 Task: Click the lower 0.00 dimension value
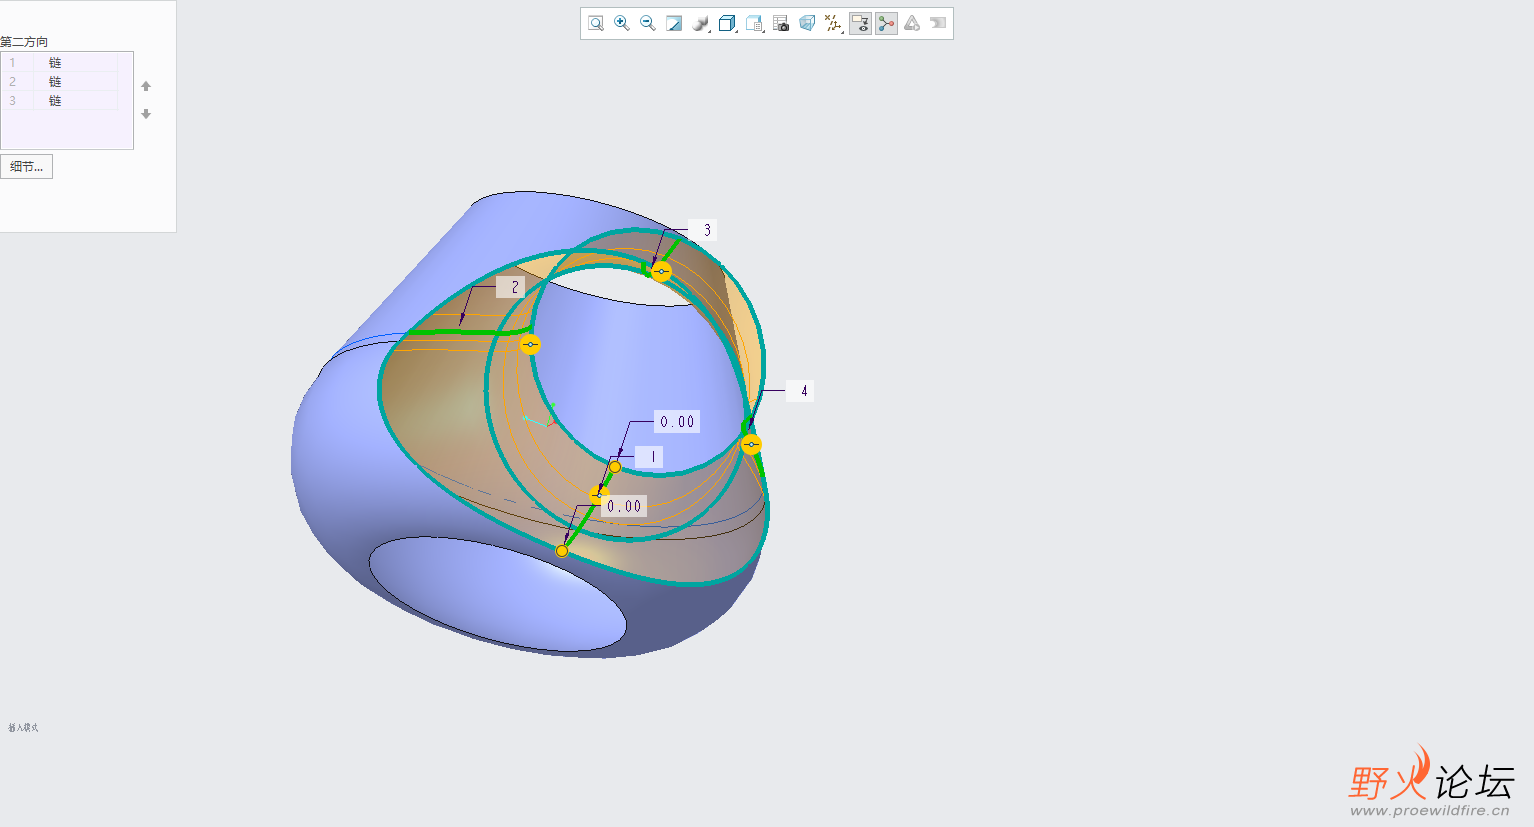tap(624, 506)
